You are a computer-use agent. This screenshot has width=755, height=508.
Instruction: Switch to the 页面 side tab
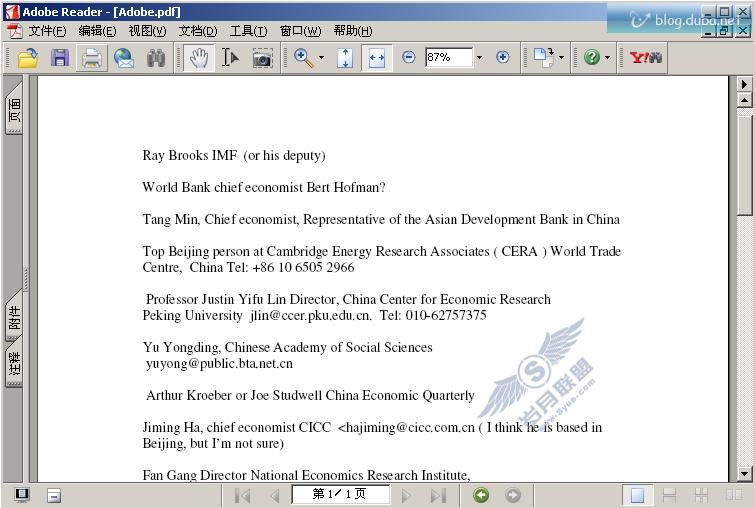(14, 110)
